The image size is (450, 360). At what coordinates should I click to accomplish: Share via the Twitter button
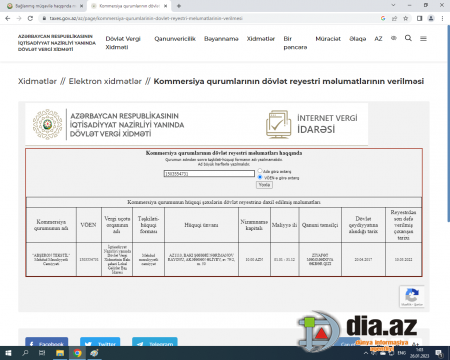(x=100, y=342)
